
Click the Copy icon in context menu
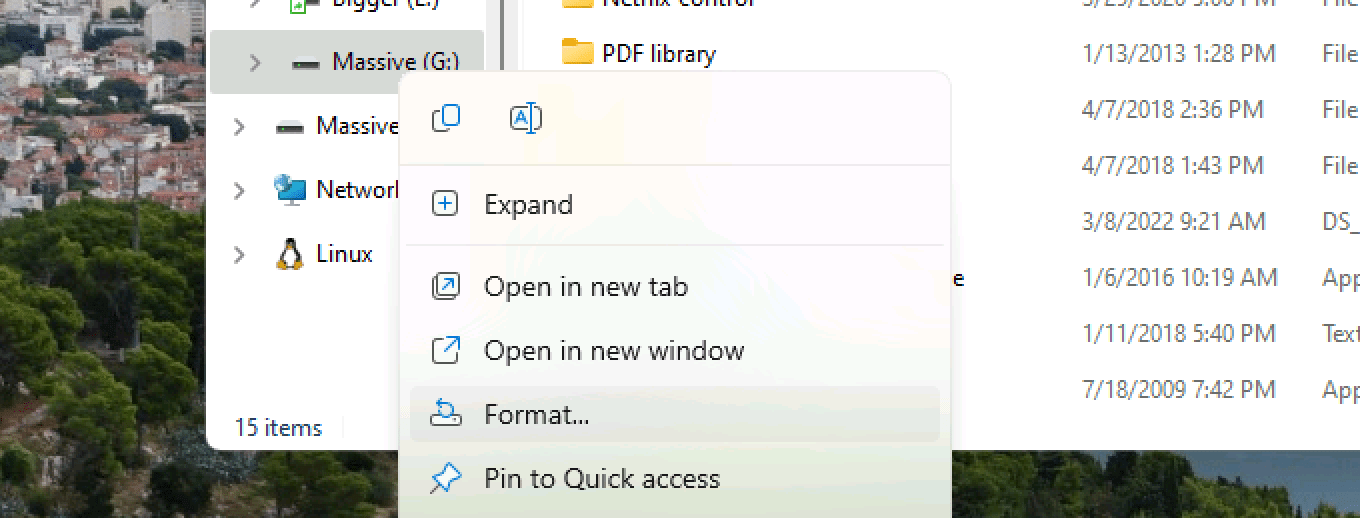(446, 119)
